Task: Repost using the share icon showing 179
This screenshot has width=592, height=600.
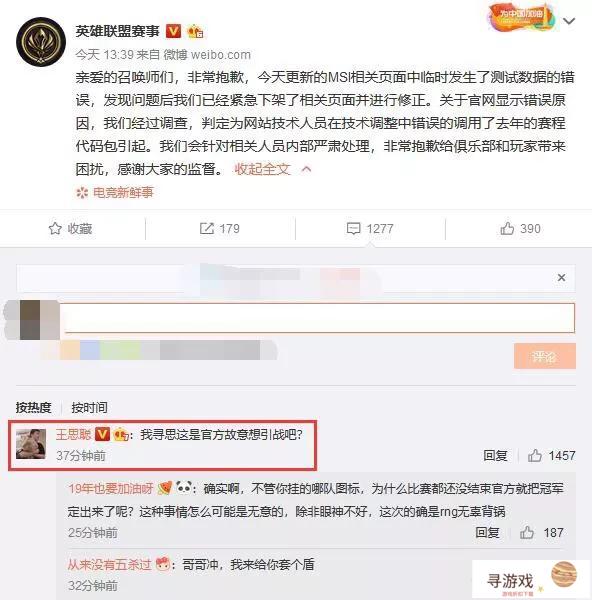Action: coord(220,228)
